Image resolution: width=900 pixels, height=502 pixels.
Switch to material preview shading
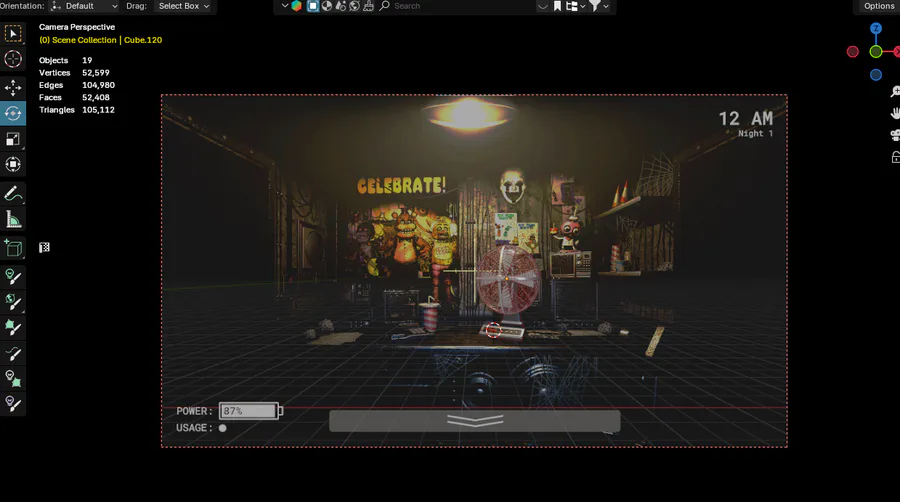click(x=340, y=6)
